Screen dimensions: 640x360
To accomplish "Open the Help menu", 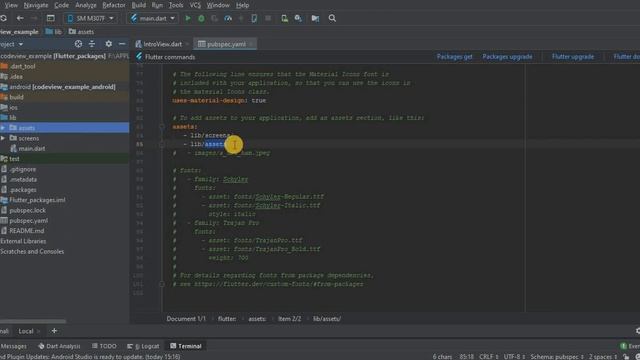I will tap(242, 5).
